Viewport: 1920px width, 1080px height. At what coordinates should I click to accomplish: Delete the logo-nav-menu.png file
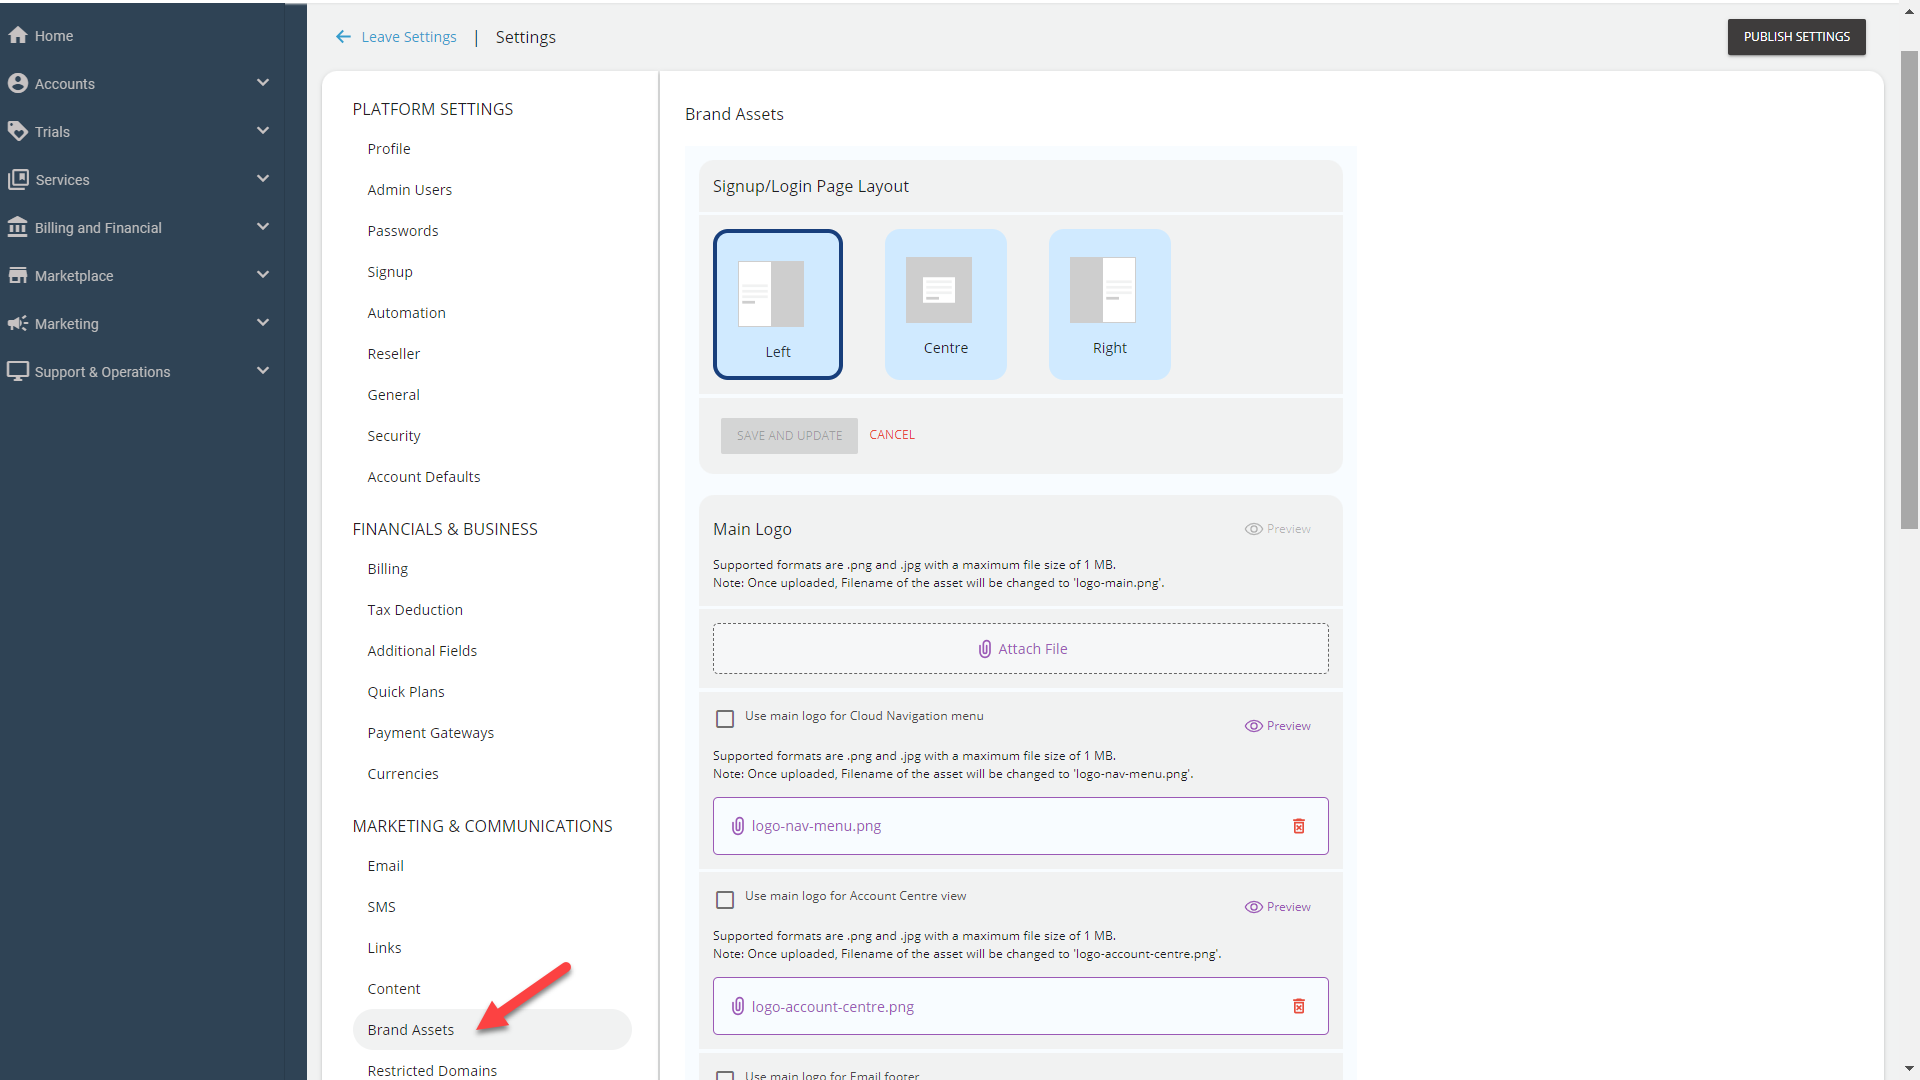point(1298,826)
